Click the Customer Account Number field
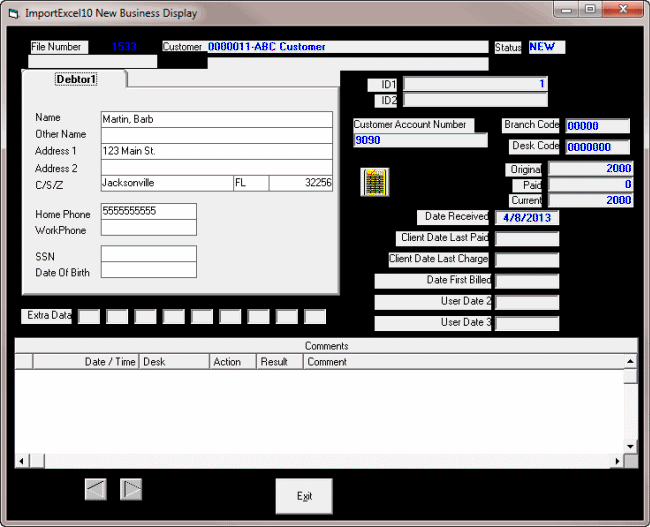The image size is (650, 527). pyautogui.click(x=419, y=141)
